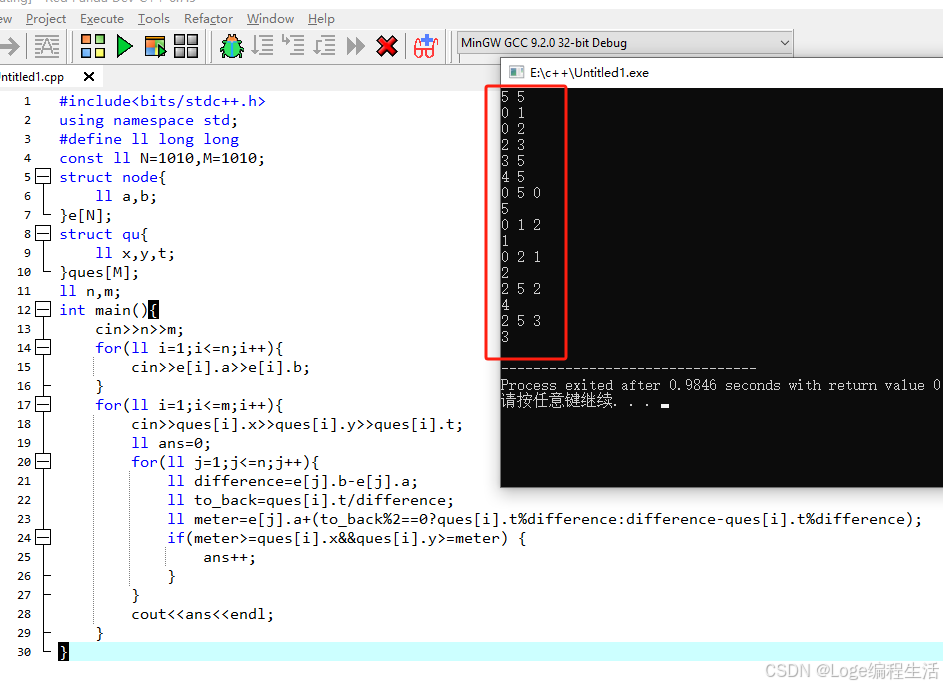Click the 'cin>>e[i].a>>e[i].b;' line
943x686 pixels.
(x=221, y=367)
